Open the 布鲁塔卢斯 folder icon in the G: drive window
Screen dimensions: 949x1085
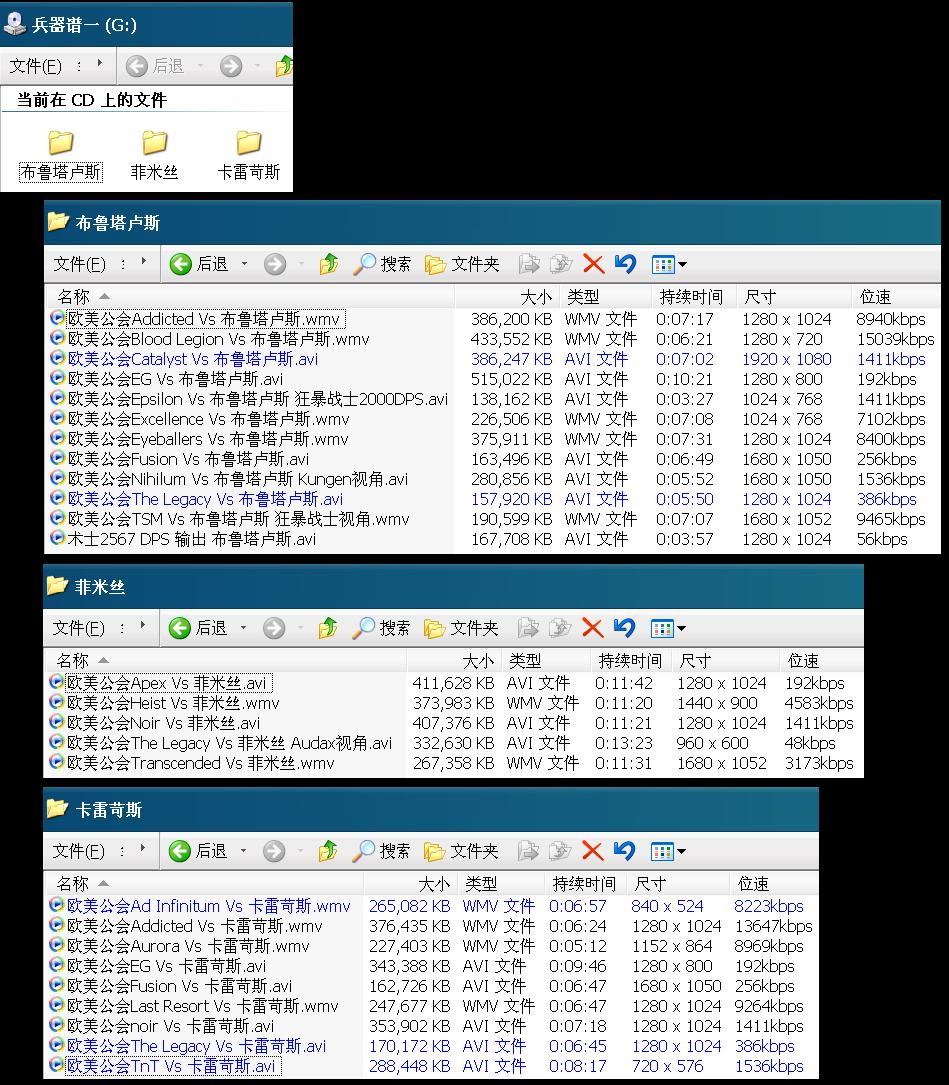coord(61,144)
